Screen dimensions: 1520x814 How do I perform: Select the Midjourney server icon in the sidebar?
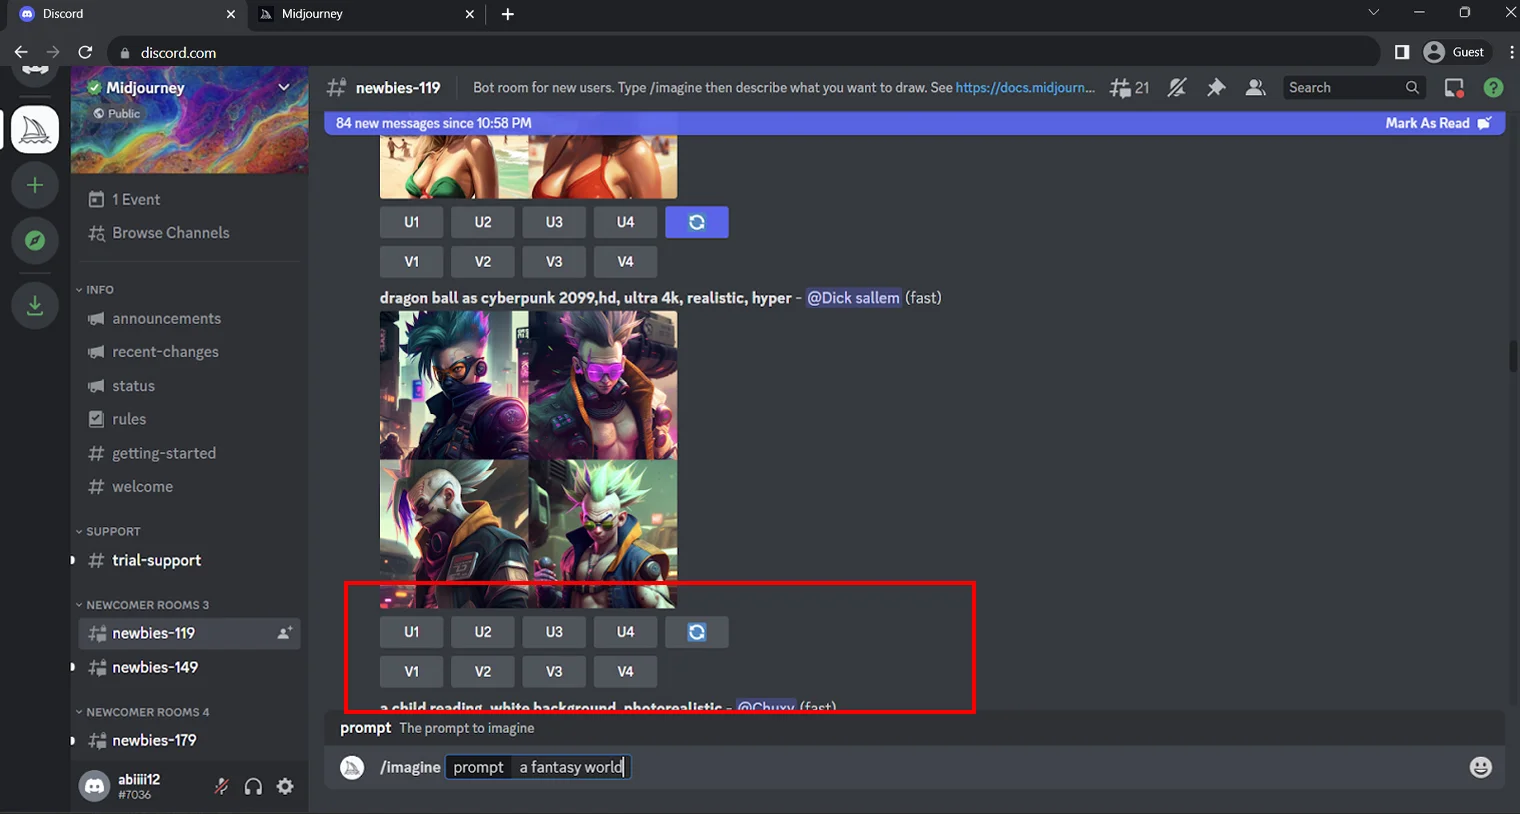(x=35, y=129)
